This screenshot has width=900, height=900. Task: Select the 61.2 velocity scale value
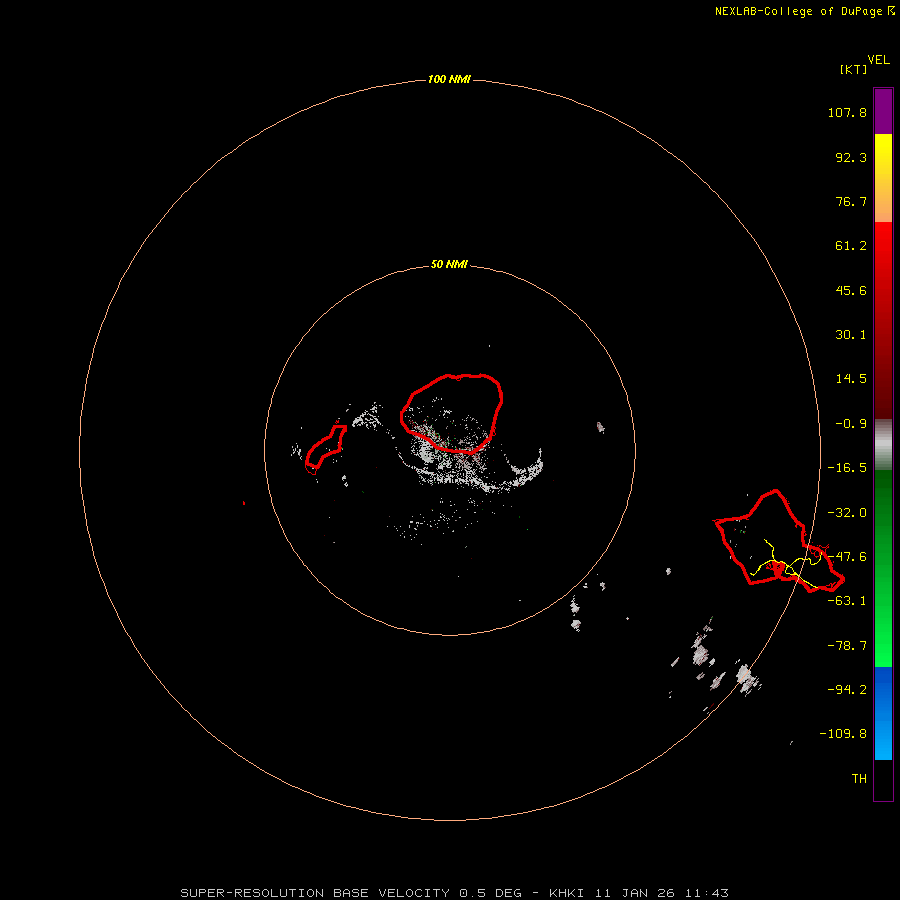[x=851, y=246]
